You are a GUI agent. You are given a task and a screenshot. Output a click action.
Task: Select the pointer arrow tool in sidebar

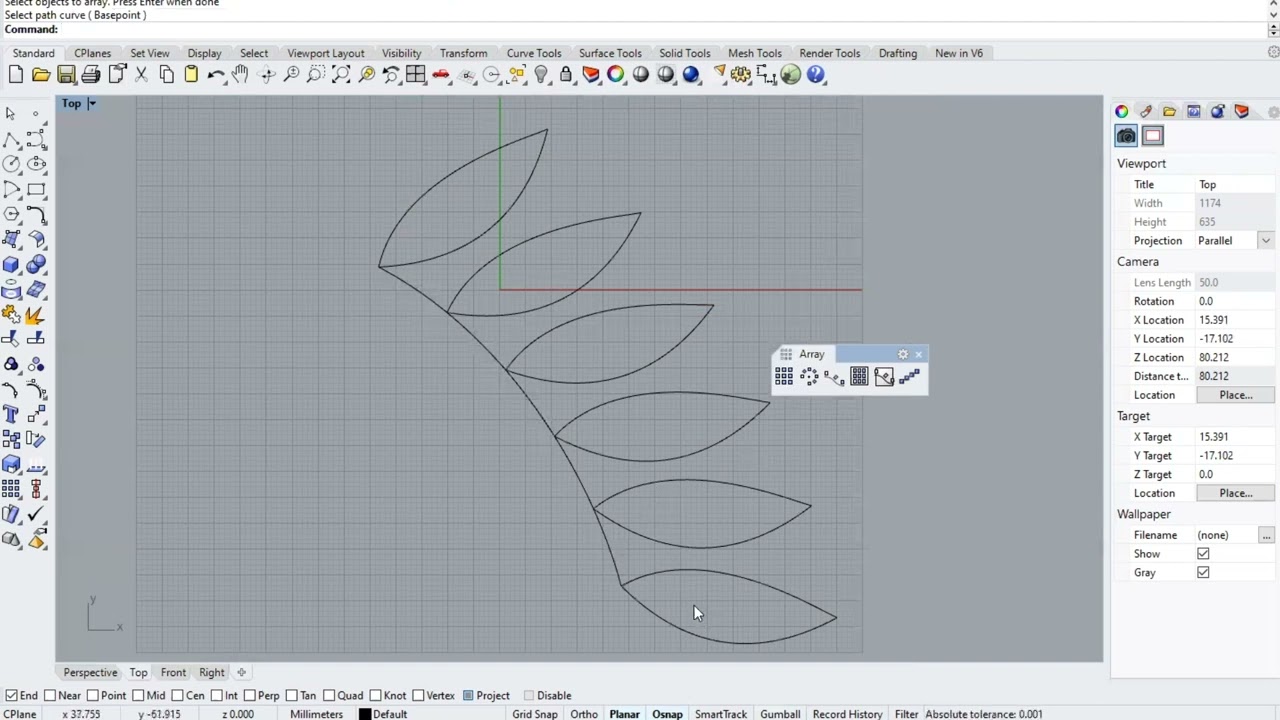tap(11, 114)
